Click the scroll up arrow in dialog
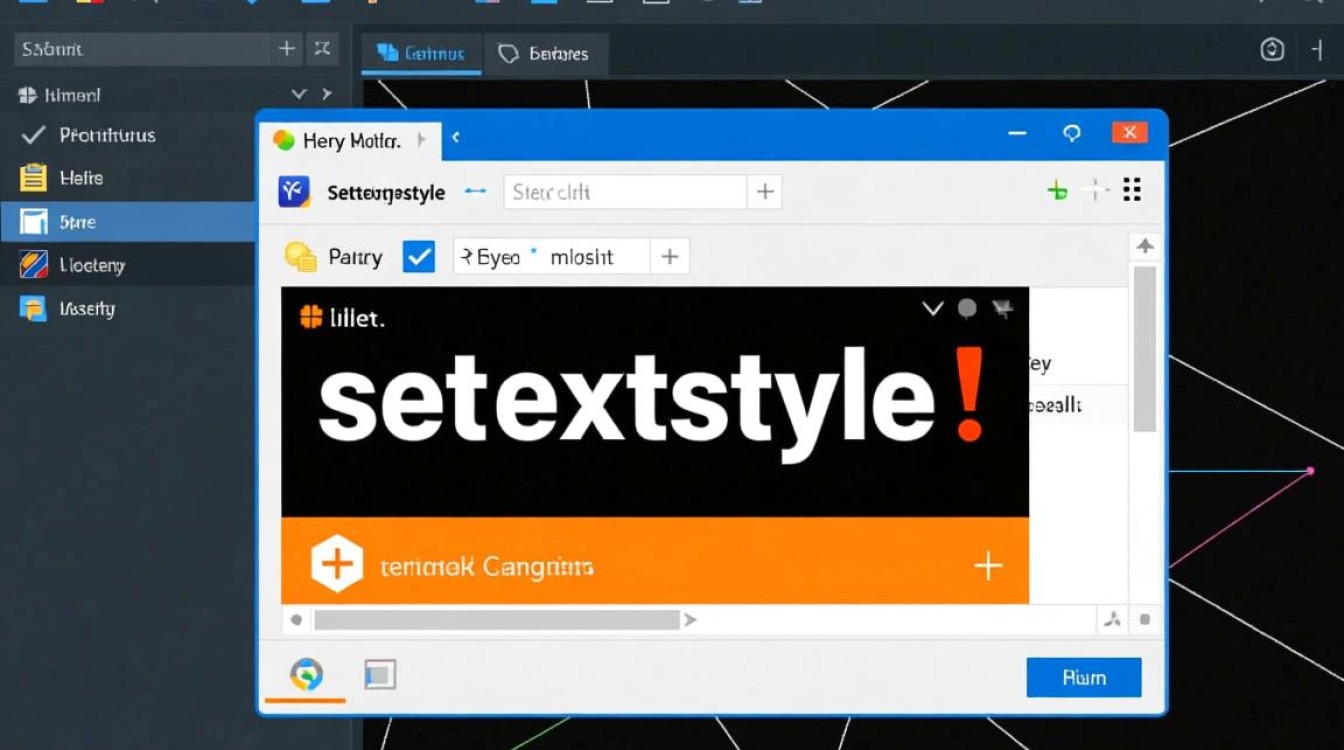The width and height of the screenshot is (1344, 750). [x=1145, y=246]
